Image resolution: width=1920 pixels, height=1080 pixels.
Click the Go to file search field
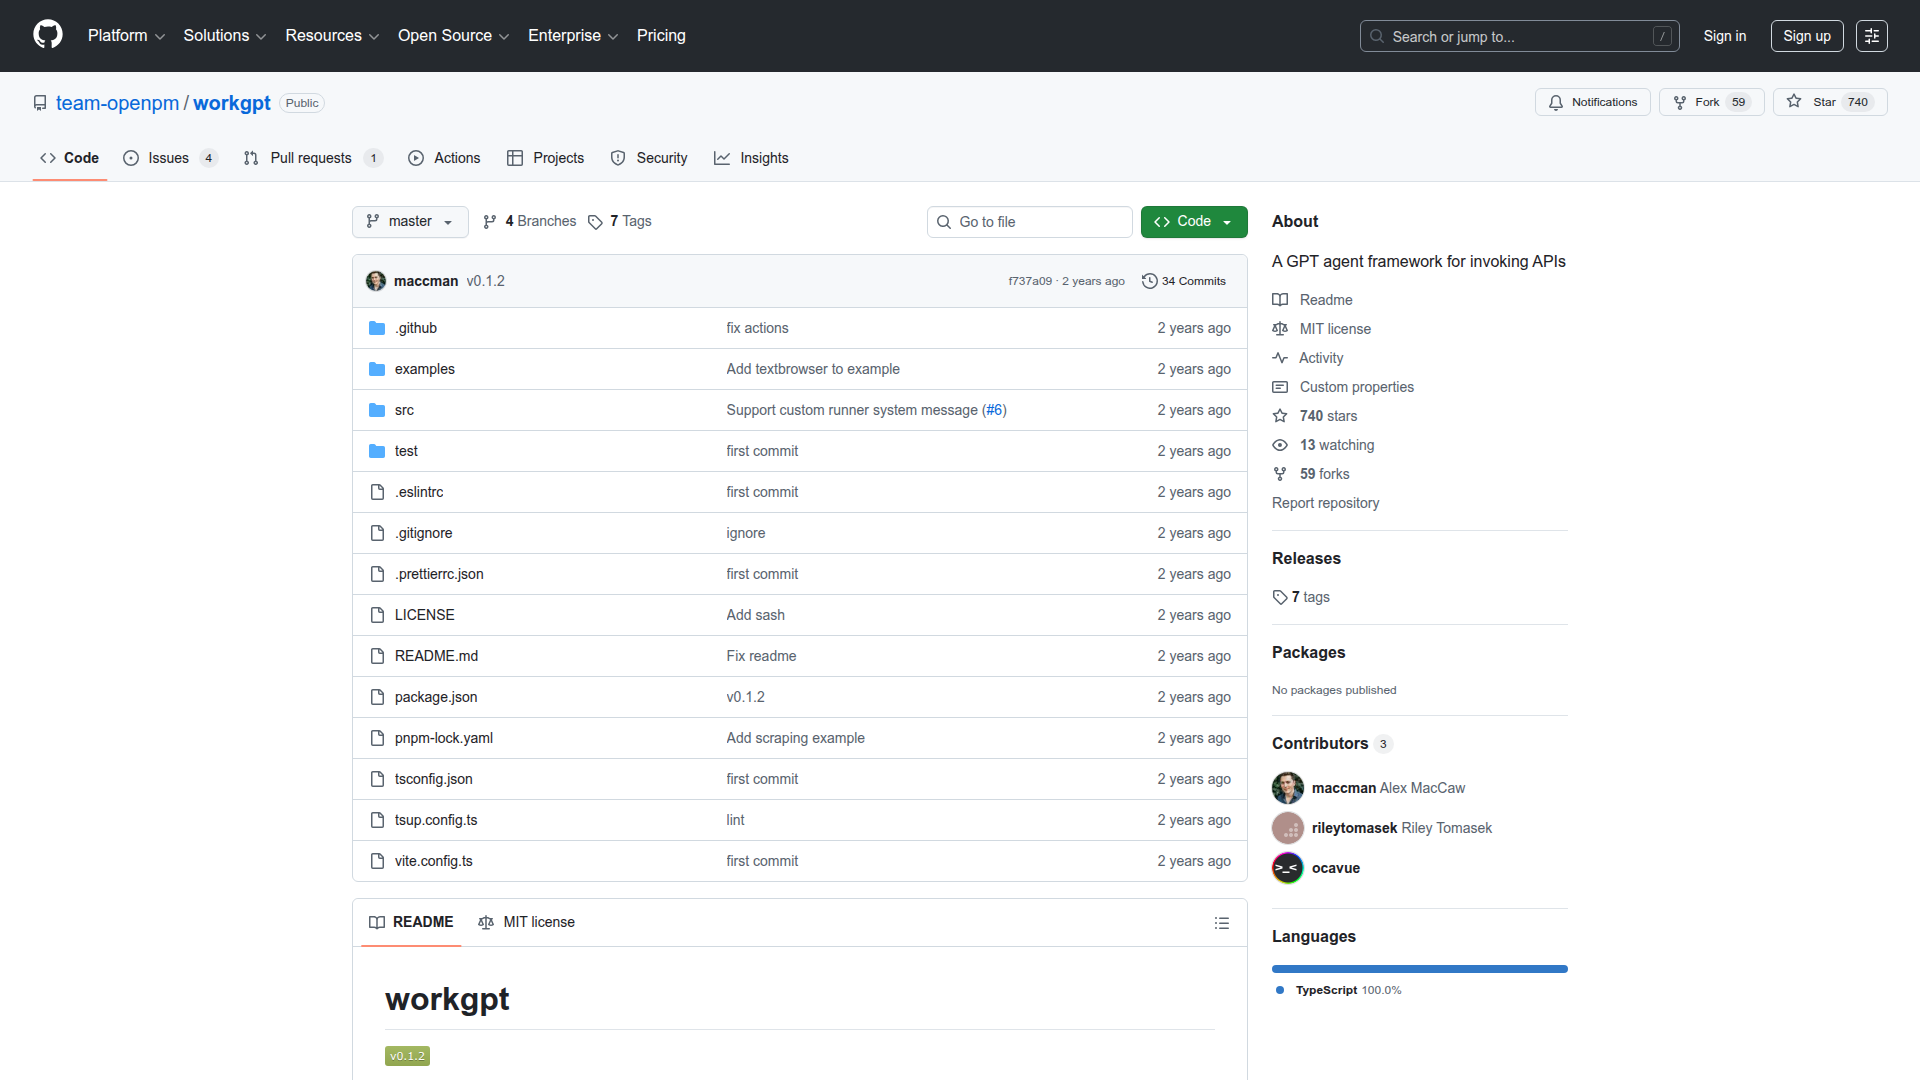pyautogui.click(x=1029, y=221)
